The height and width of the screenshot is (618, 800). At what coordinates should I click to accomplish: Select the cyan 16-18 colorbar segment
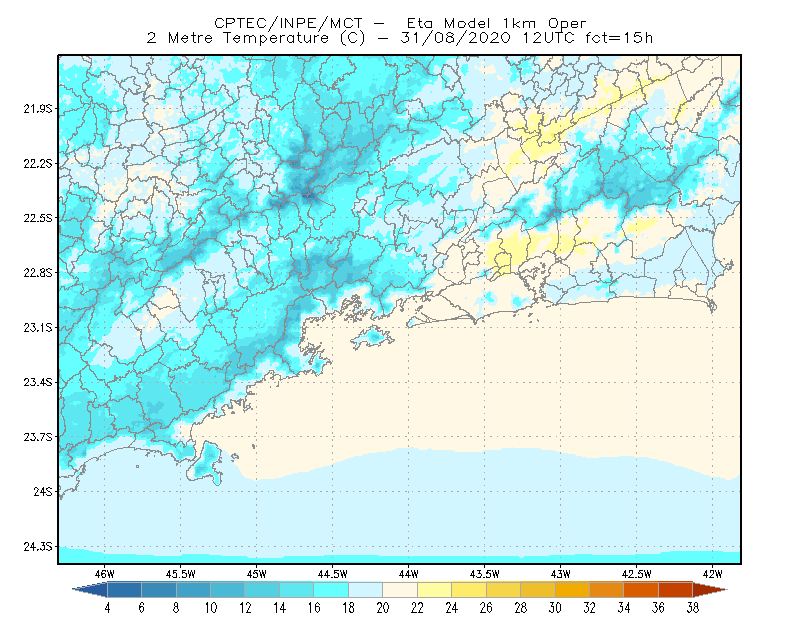tap(331, 590)
